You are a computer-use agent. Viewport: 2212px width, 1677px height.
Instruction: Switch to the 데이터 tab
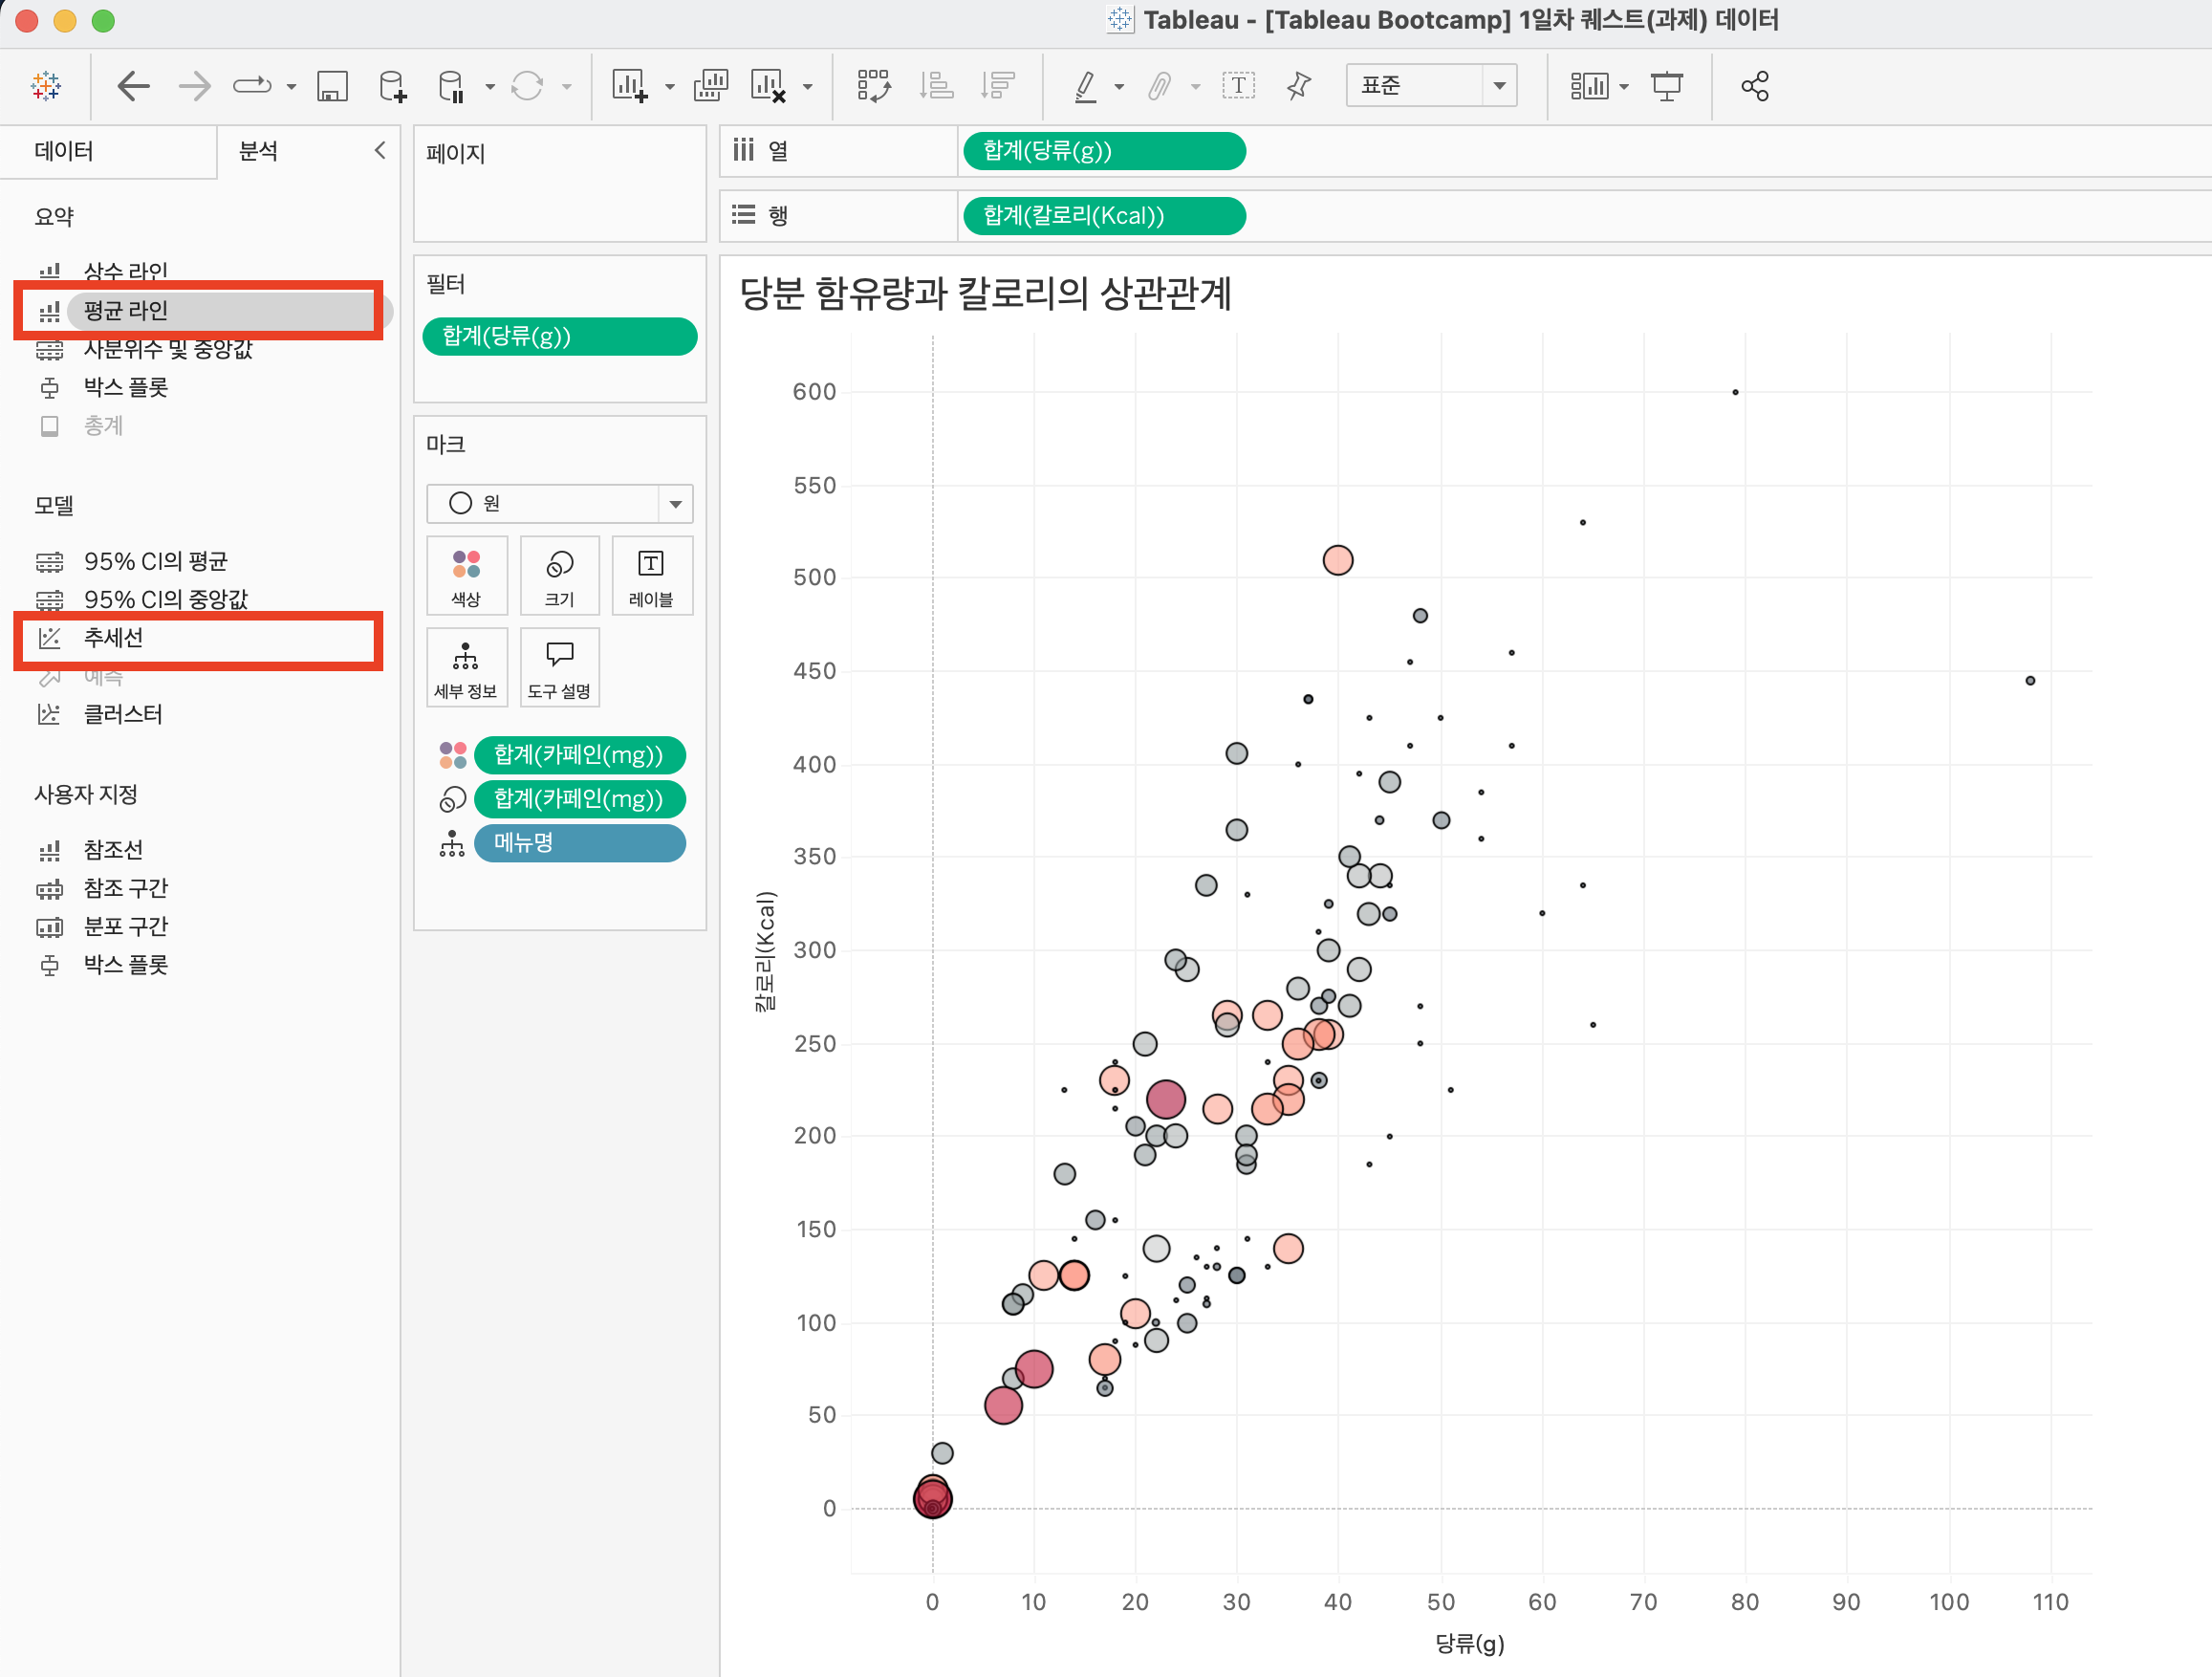pyautogui.click(x=64, y=151)
